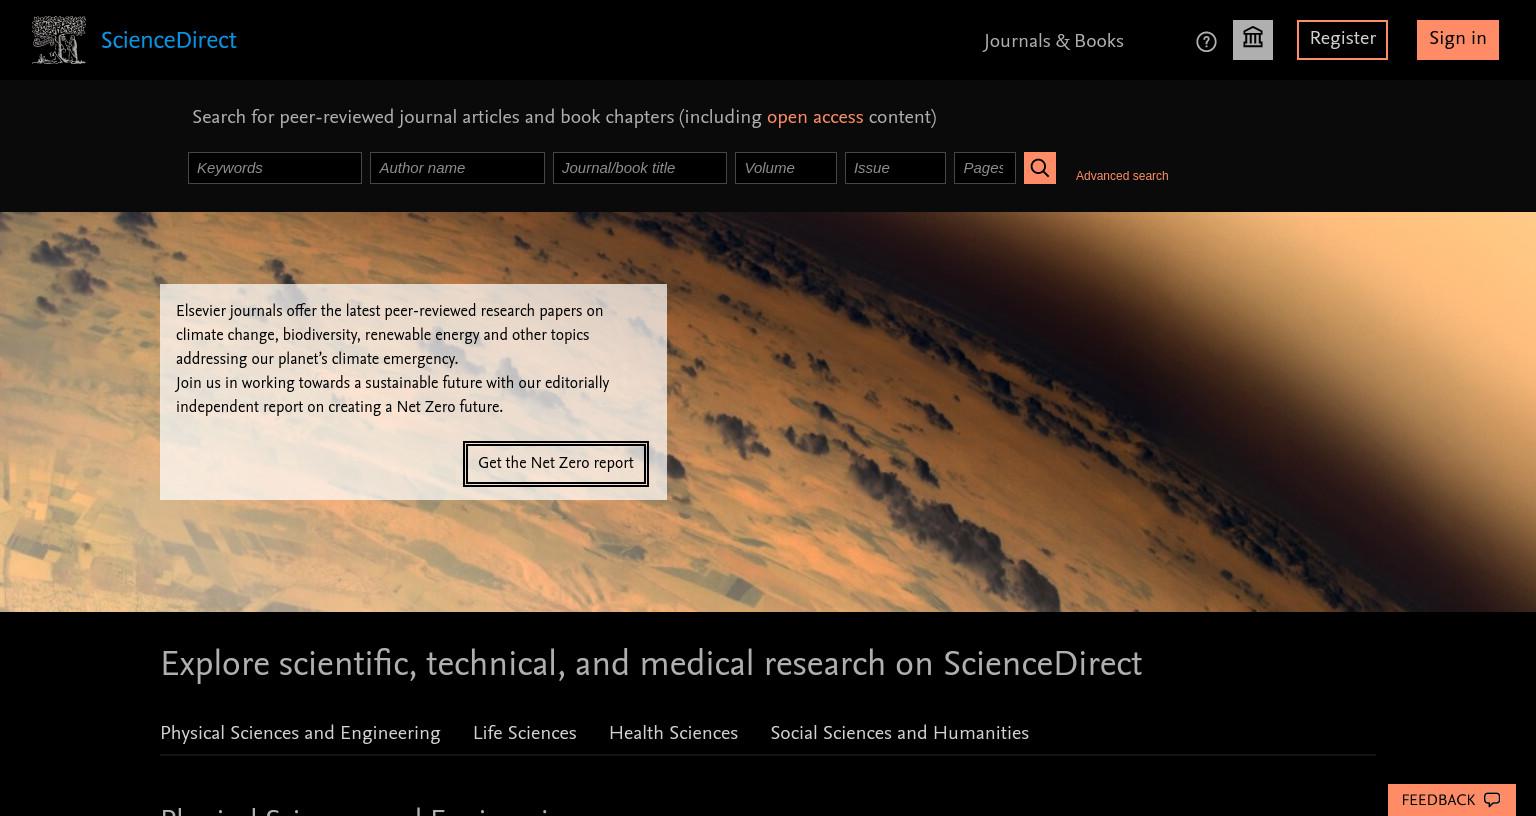Open the FEEDBACK button
Viewport: 1536px width, 816px height.
coord(1451,800)
